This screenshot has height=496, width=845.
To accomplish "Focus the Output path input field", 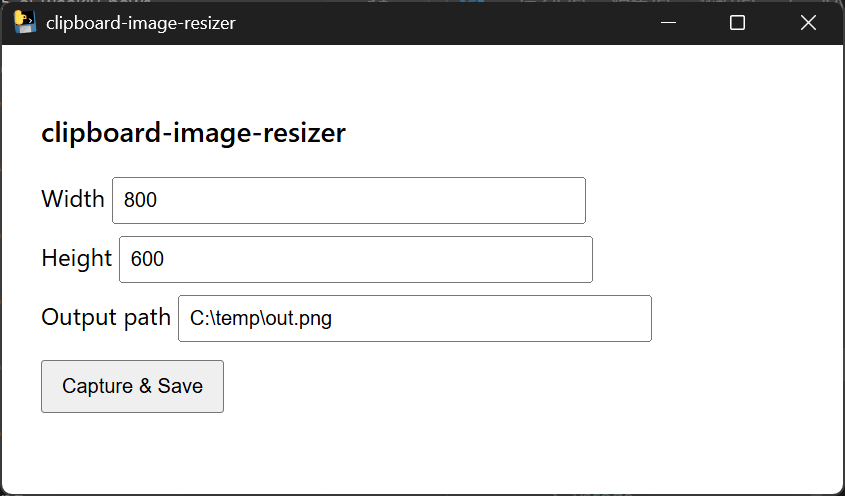I will tap(414, 319).
